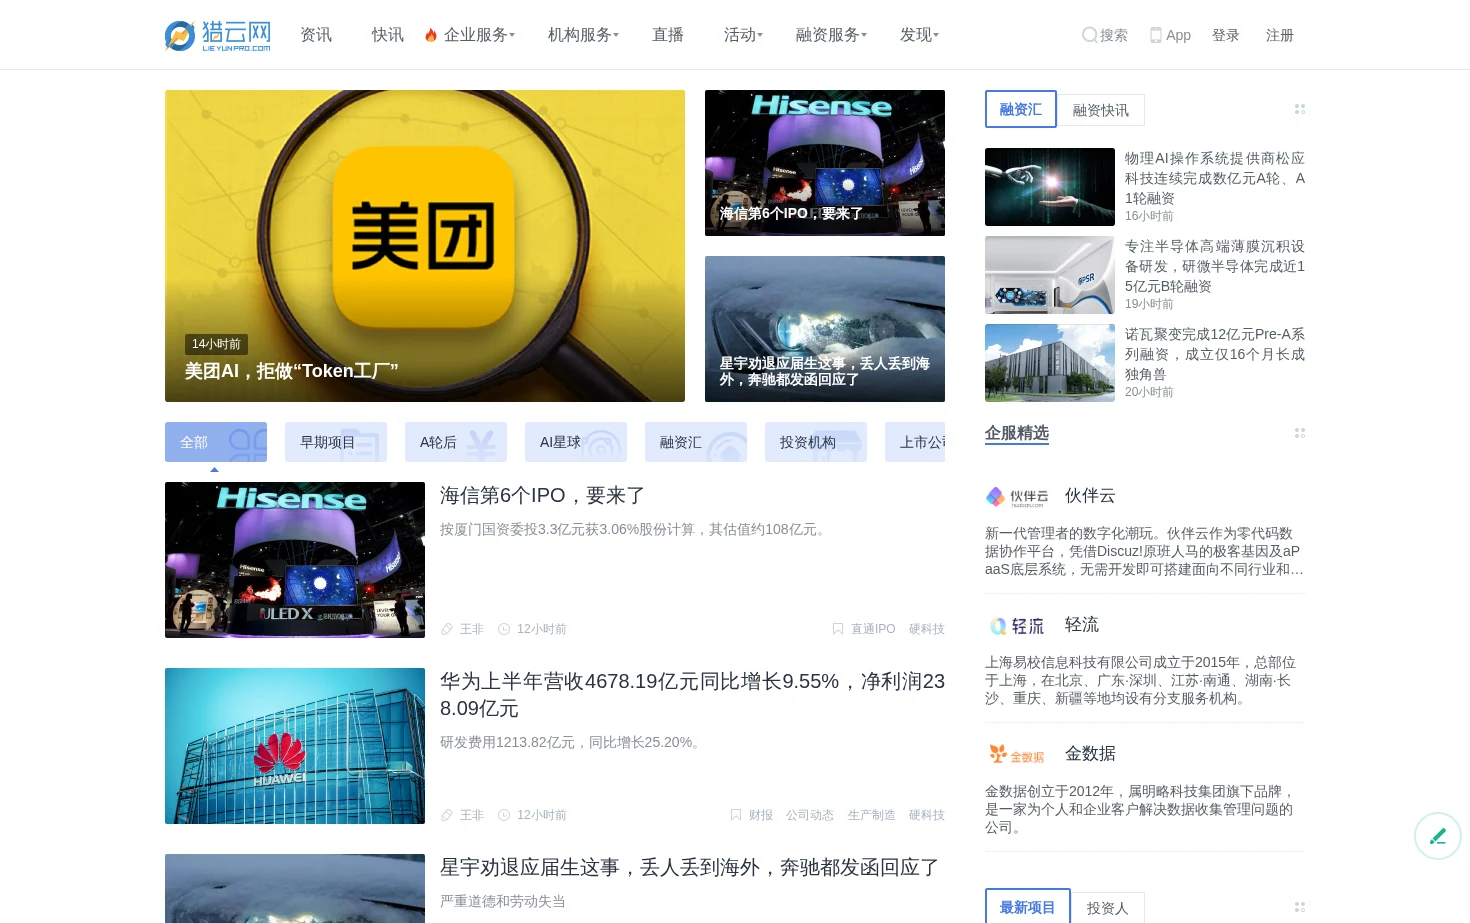This screenshot has height=923, width=1470.
Task: Click the 登录 link
Action: (1226, 35)
